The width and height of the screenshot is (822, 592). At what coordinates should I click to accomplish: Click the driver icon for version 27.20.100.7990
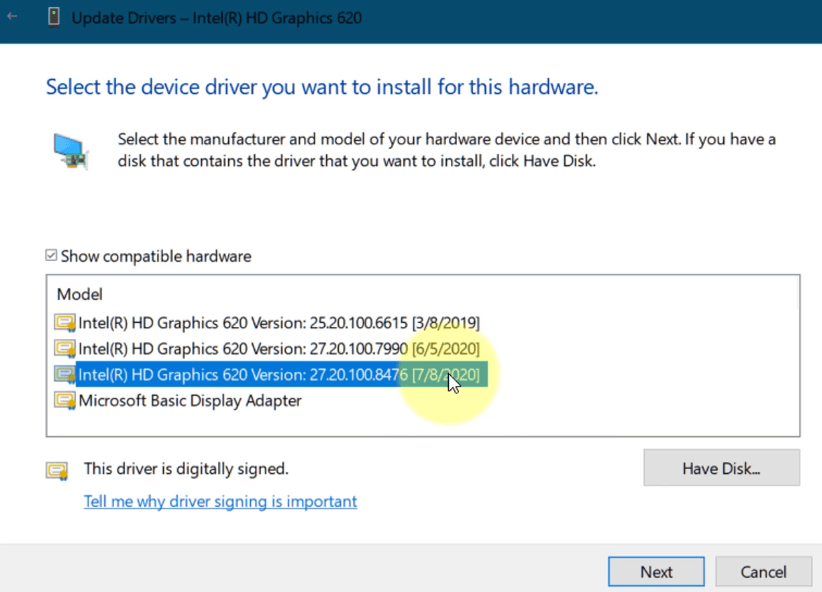point(65,349)
